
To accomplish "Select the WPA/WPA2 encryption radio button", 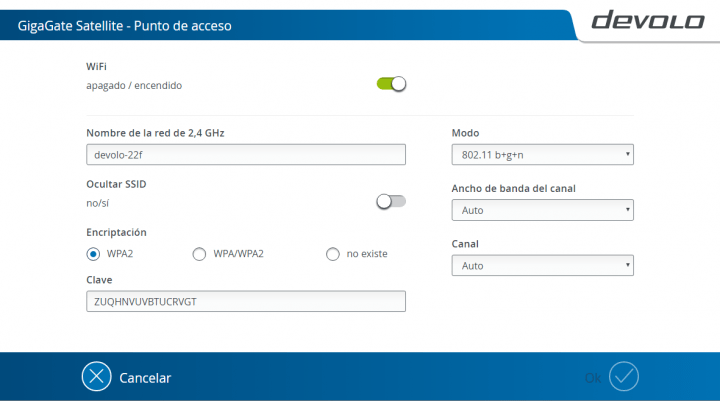I will click(x=199, y=254).
